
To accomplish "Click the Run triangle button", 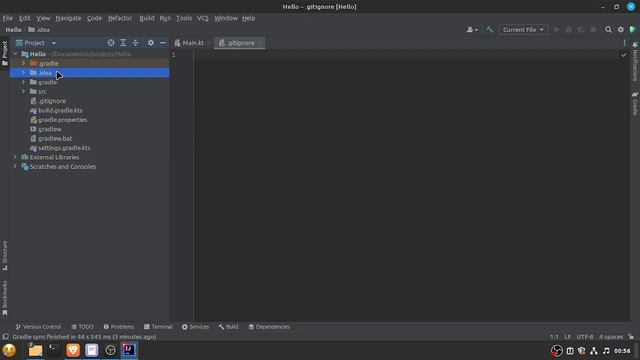I will (556, 29).
